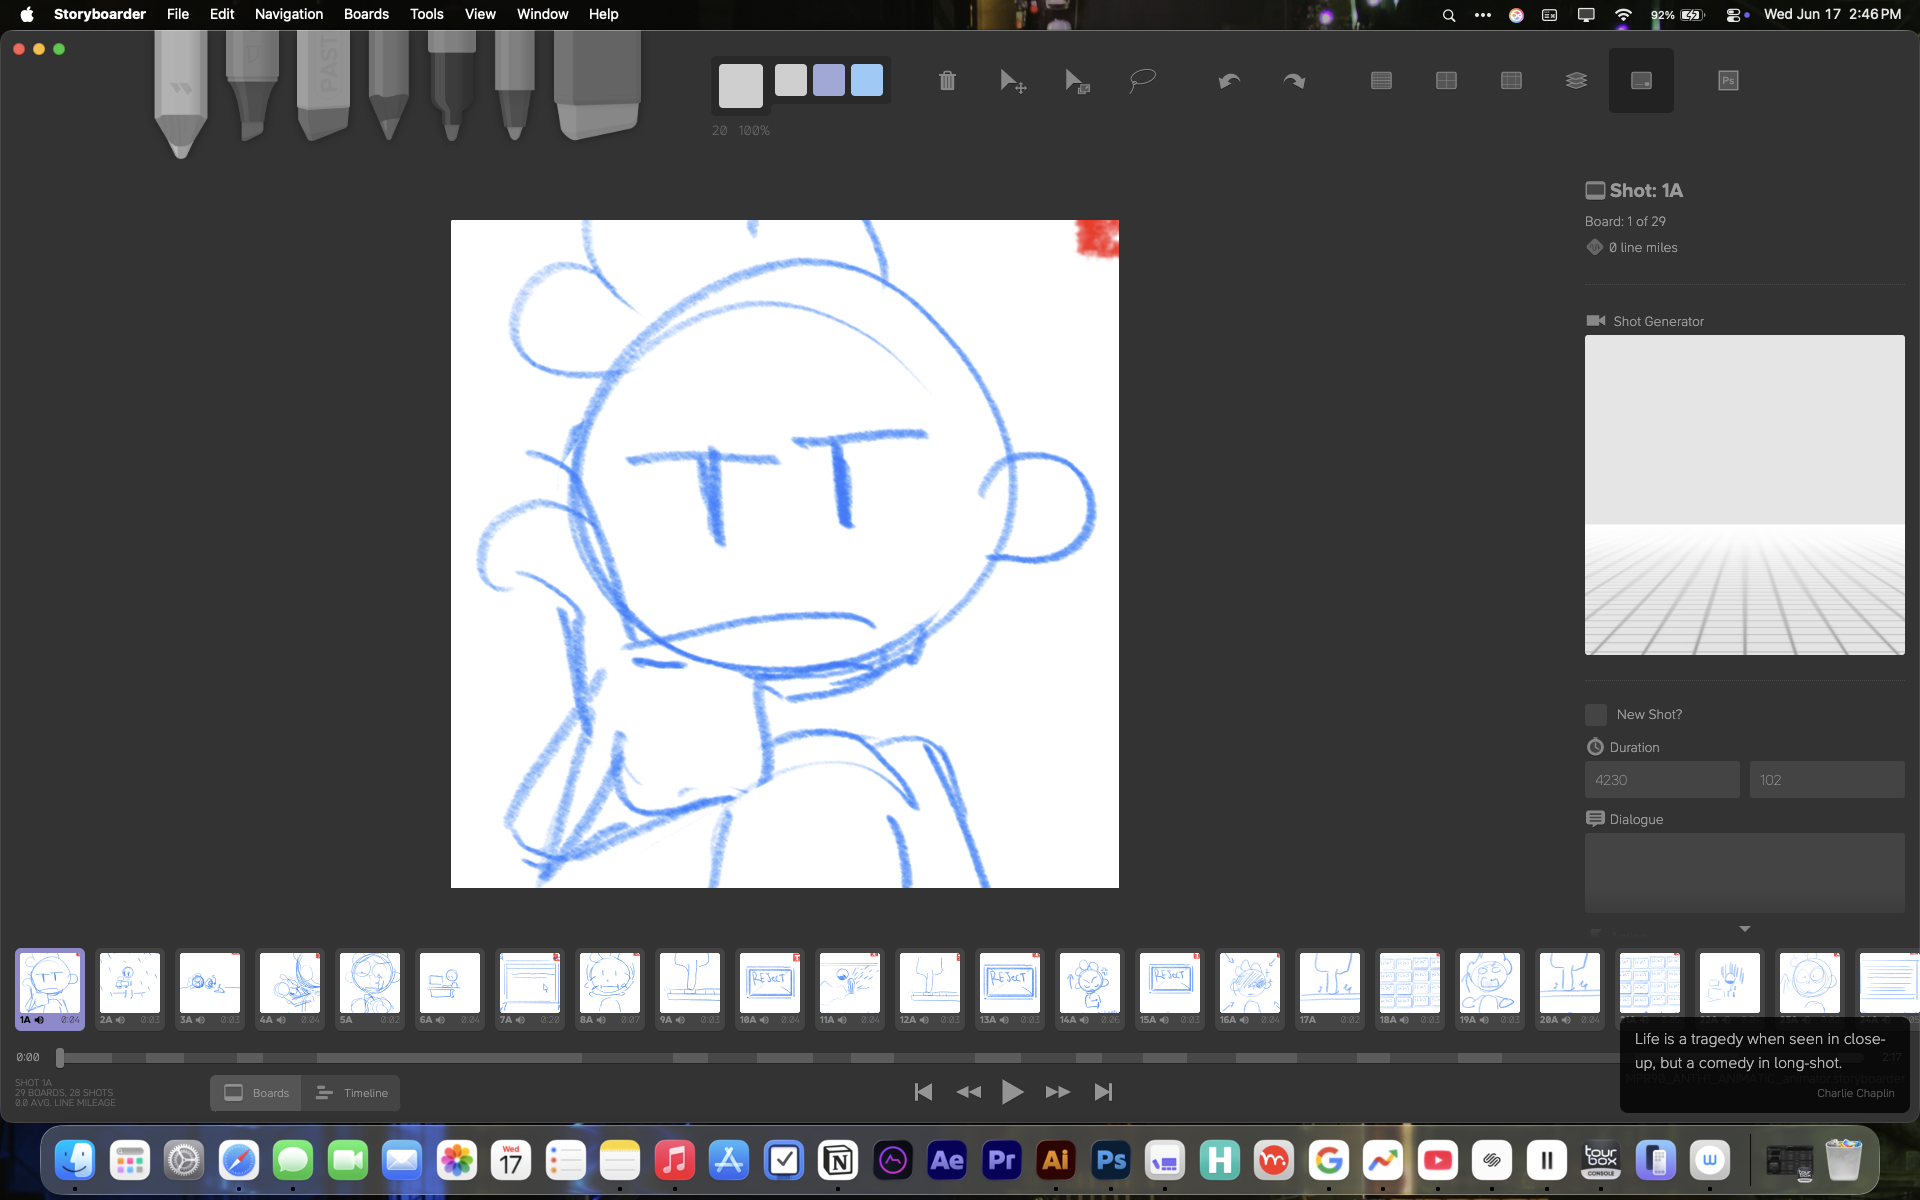
Task: Click the duration frames field showing 102
Action: point(1827,780)
